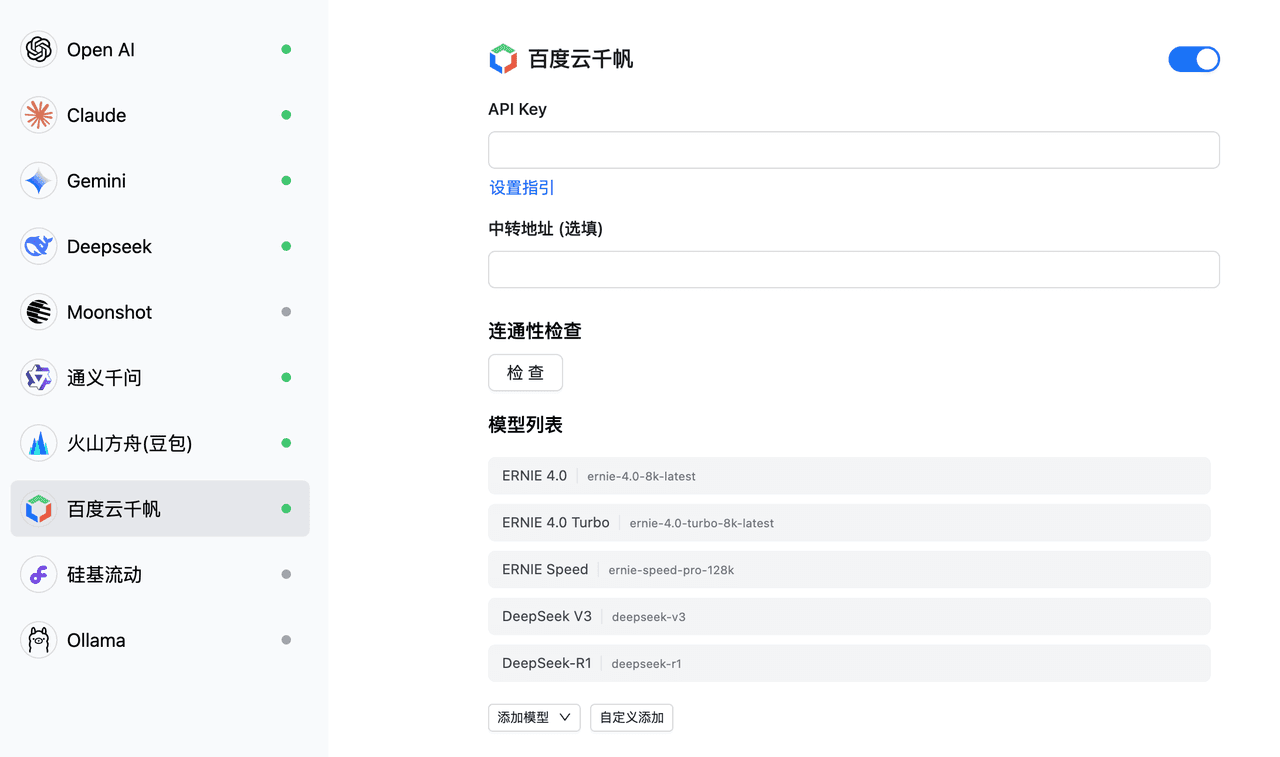Click the ernie-4.0-8k-latest model ID text
The height and width of the screenshot is (757, 1280).
pos(641,477)
